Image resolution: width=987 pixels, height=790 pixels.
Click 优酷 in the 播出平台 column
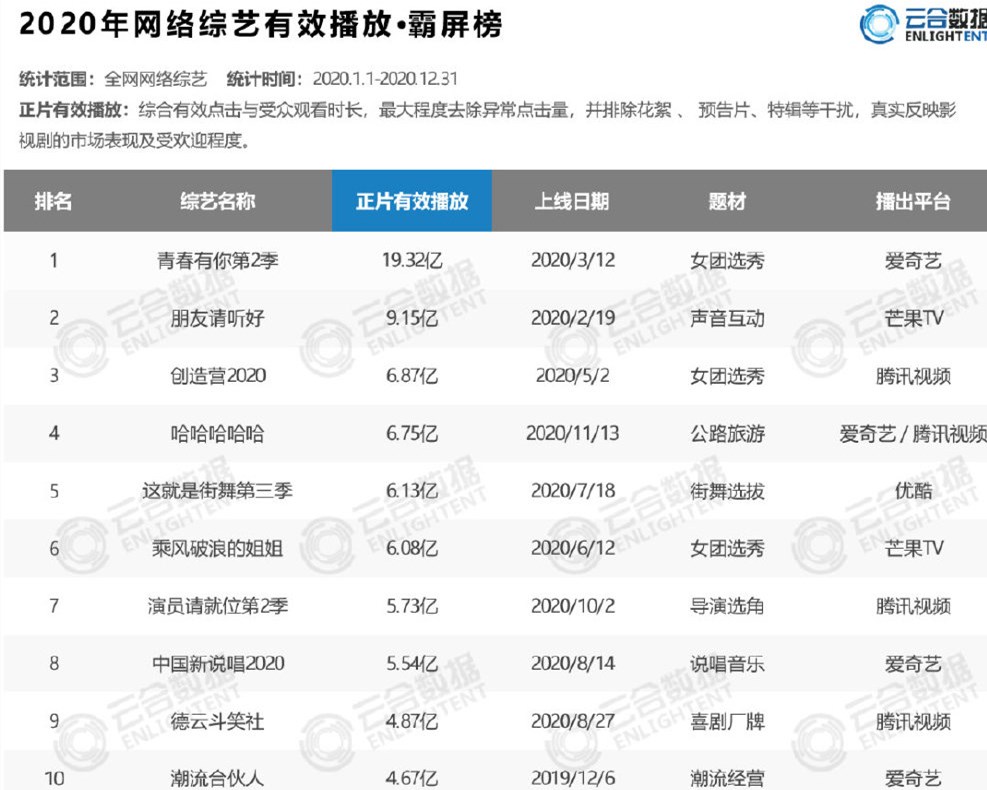[913, 490]
